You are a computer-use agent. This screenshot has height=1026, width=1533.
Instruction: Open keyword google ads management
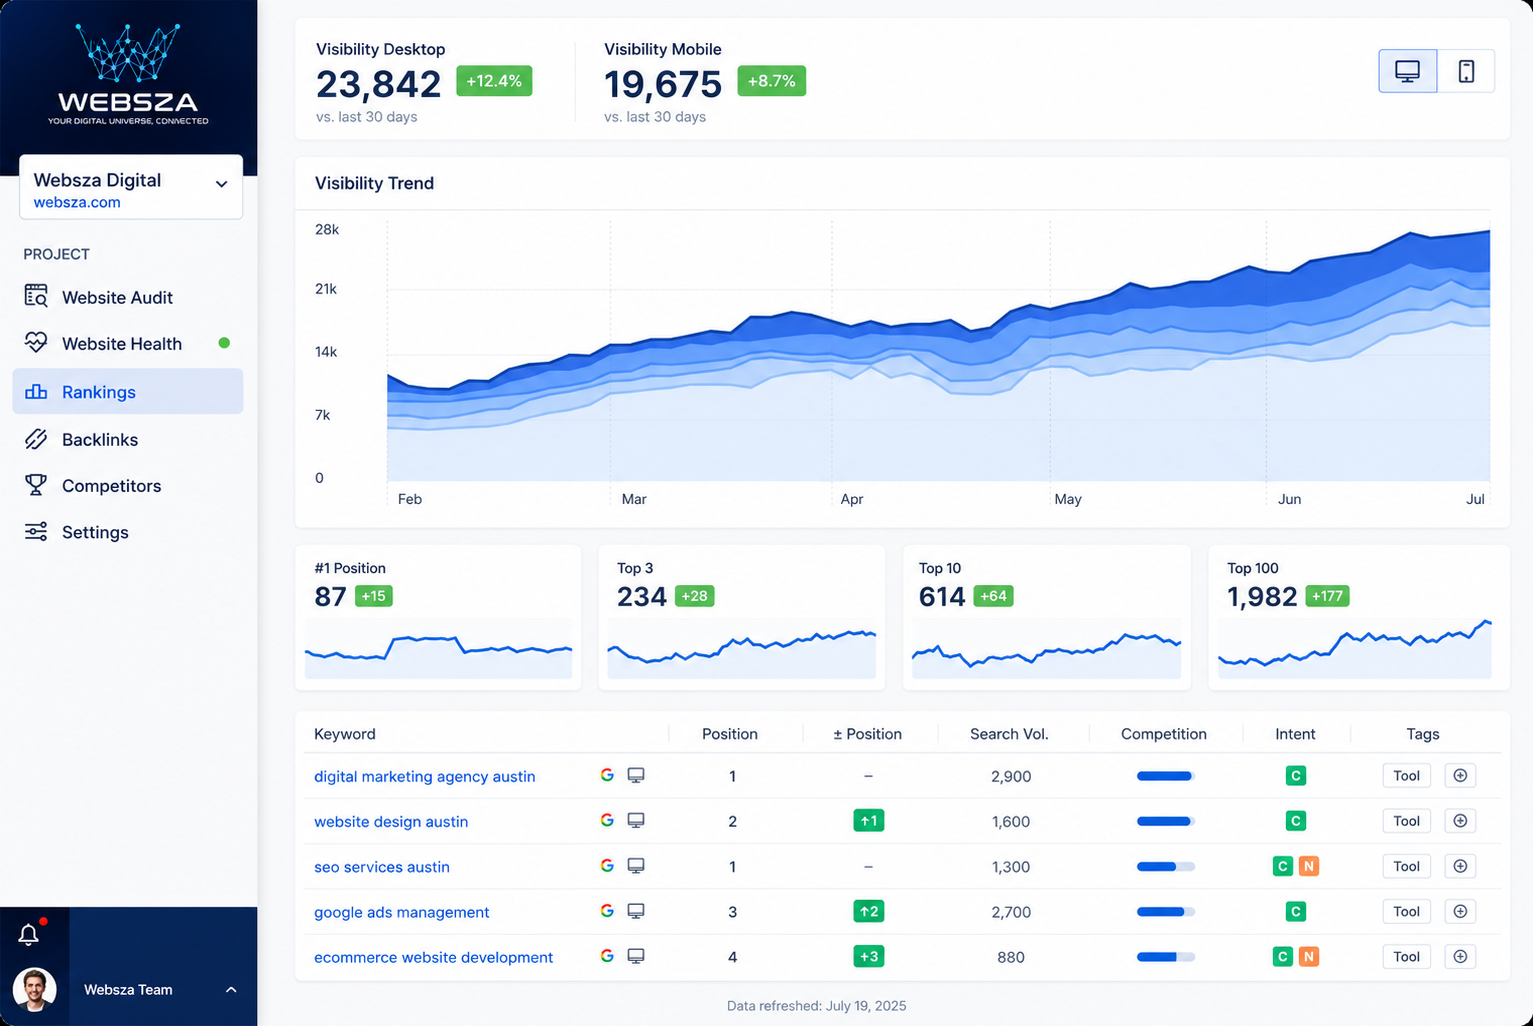click(x=401, y=912)
